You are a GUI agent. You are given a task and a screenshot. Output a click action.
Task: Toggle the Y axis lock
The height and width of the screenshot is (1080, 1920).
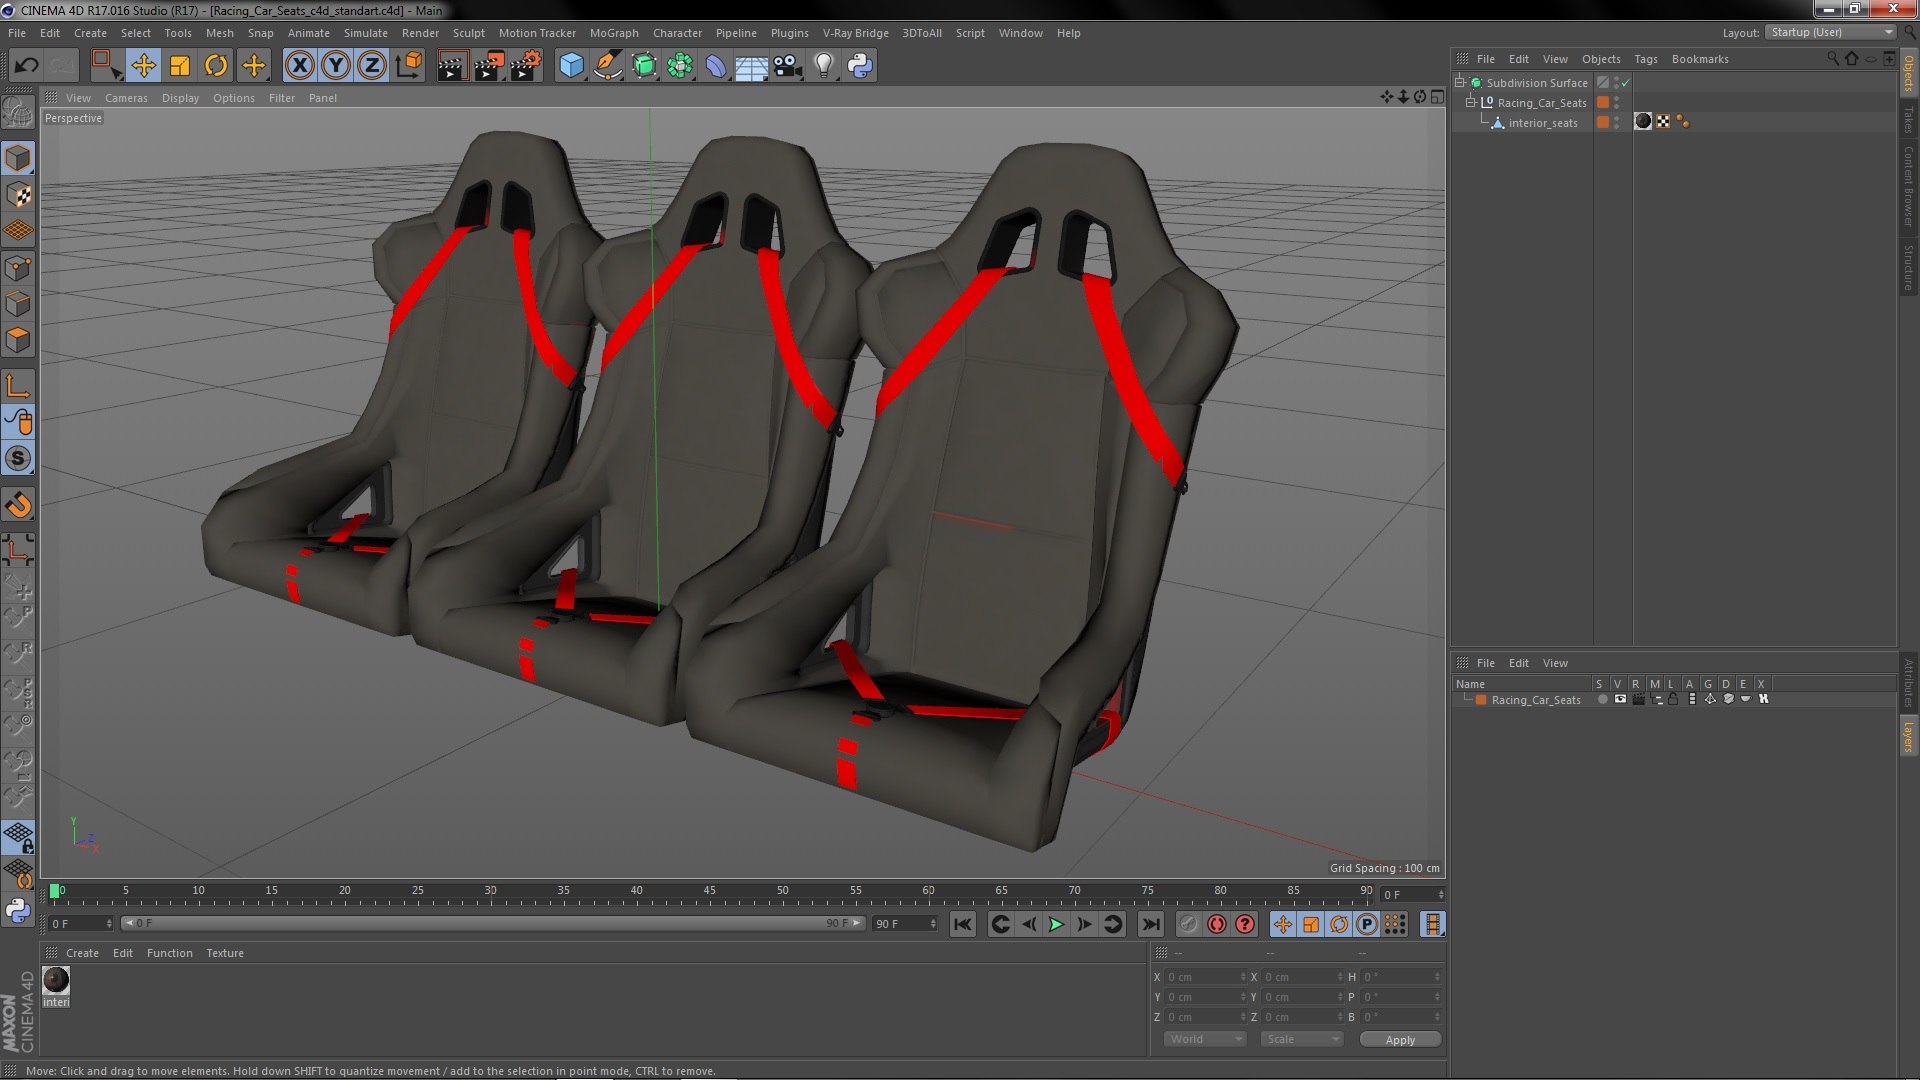[x=336, y=66]
